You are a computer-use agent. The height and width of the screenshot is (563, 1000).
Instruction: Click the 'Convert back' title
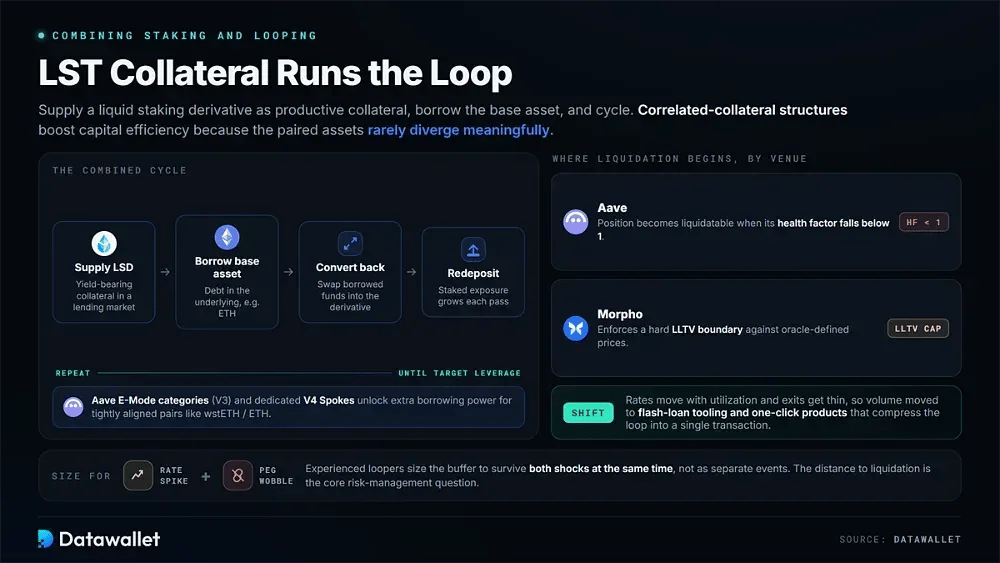(x=350, y=267)
